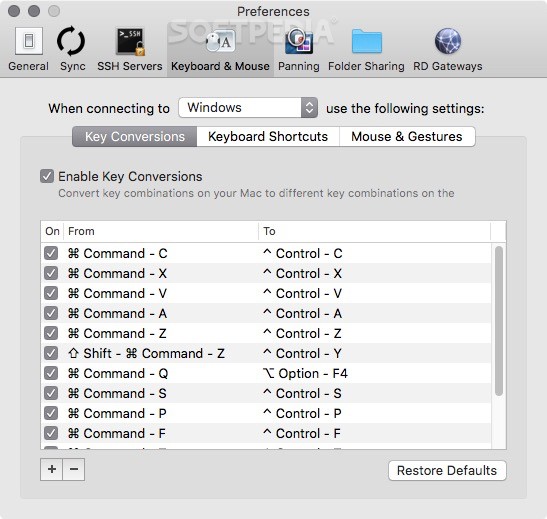Image resolution: width=547 pixels, height=519 pixels.
Task: Click the conversions list scrollbar
Action: 499,321
